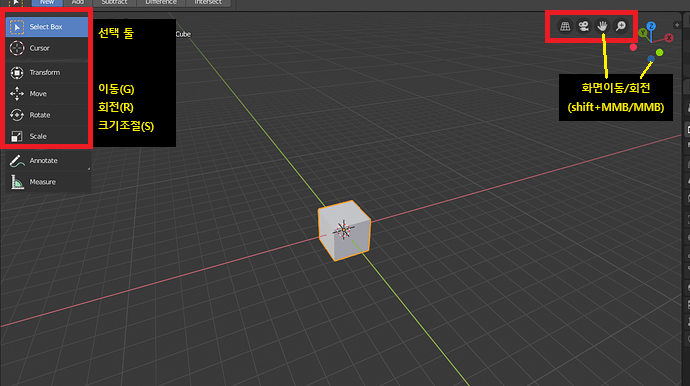Snap view to Y axis on gizmo
Viewport: 690px width, 386px height.
coord(643,33)
